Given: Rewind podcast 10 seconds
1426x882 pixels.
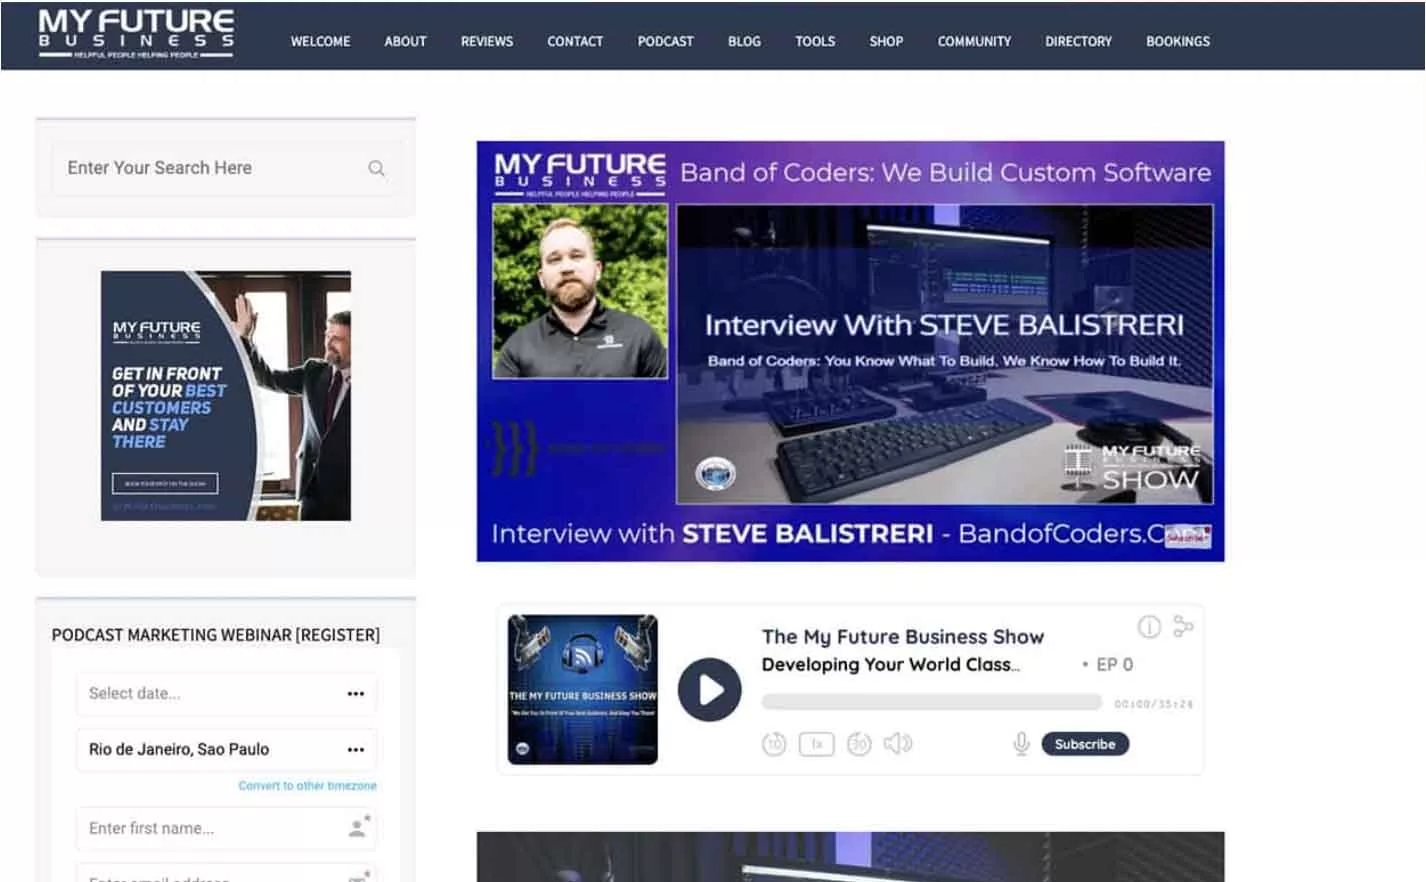Looking at the screenshot, I should [x=774, y=744].
